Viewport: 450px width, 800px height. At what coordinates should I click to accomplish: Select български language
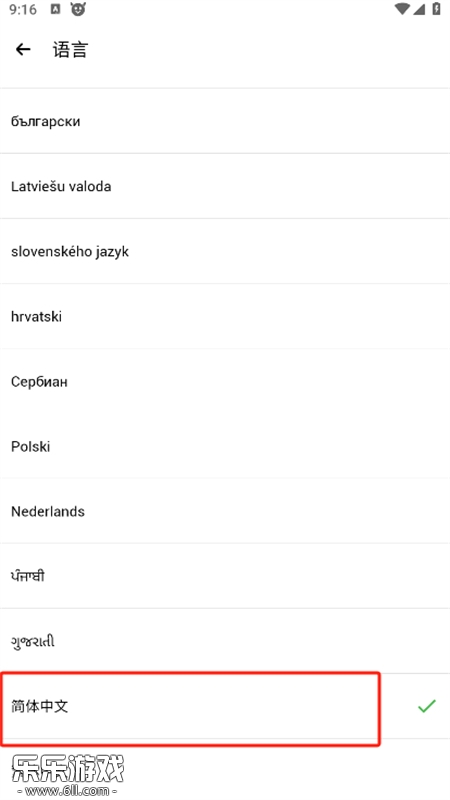(x=225, y=121)
